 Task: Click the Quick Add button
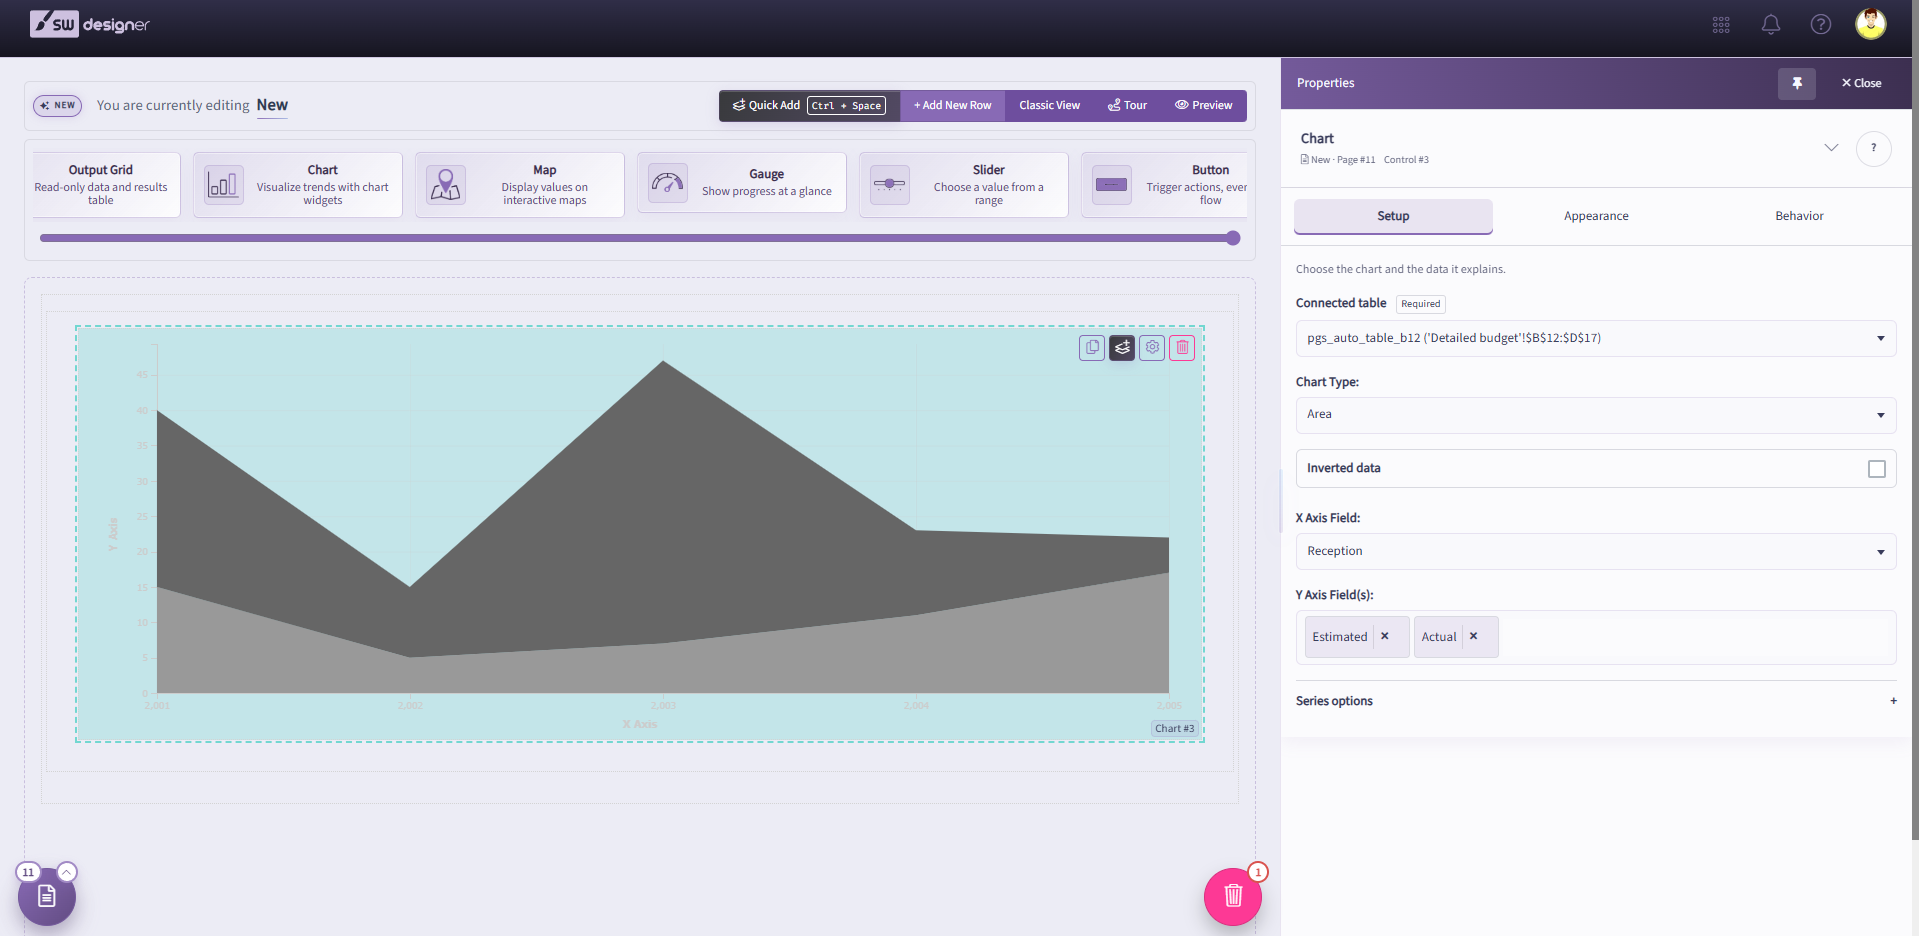click(809, 105)
